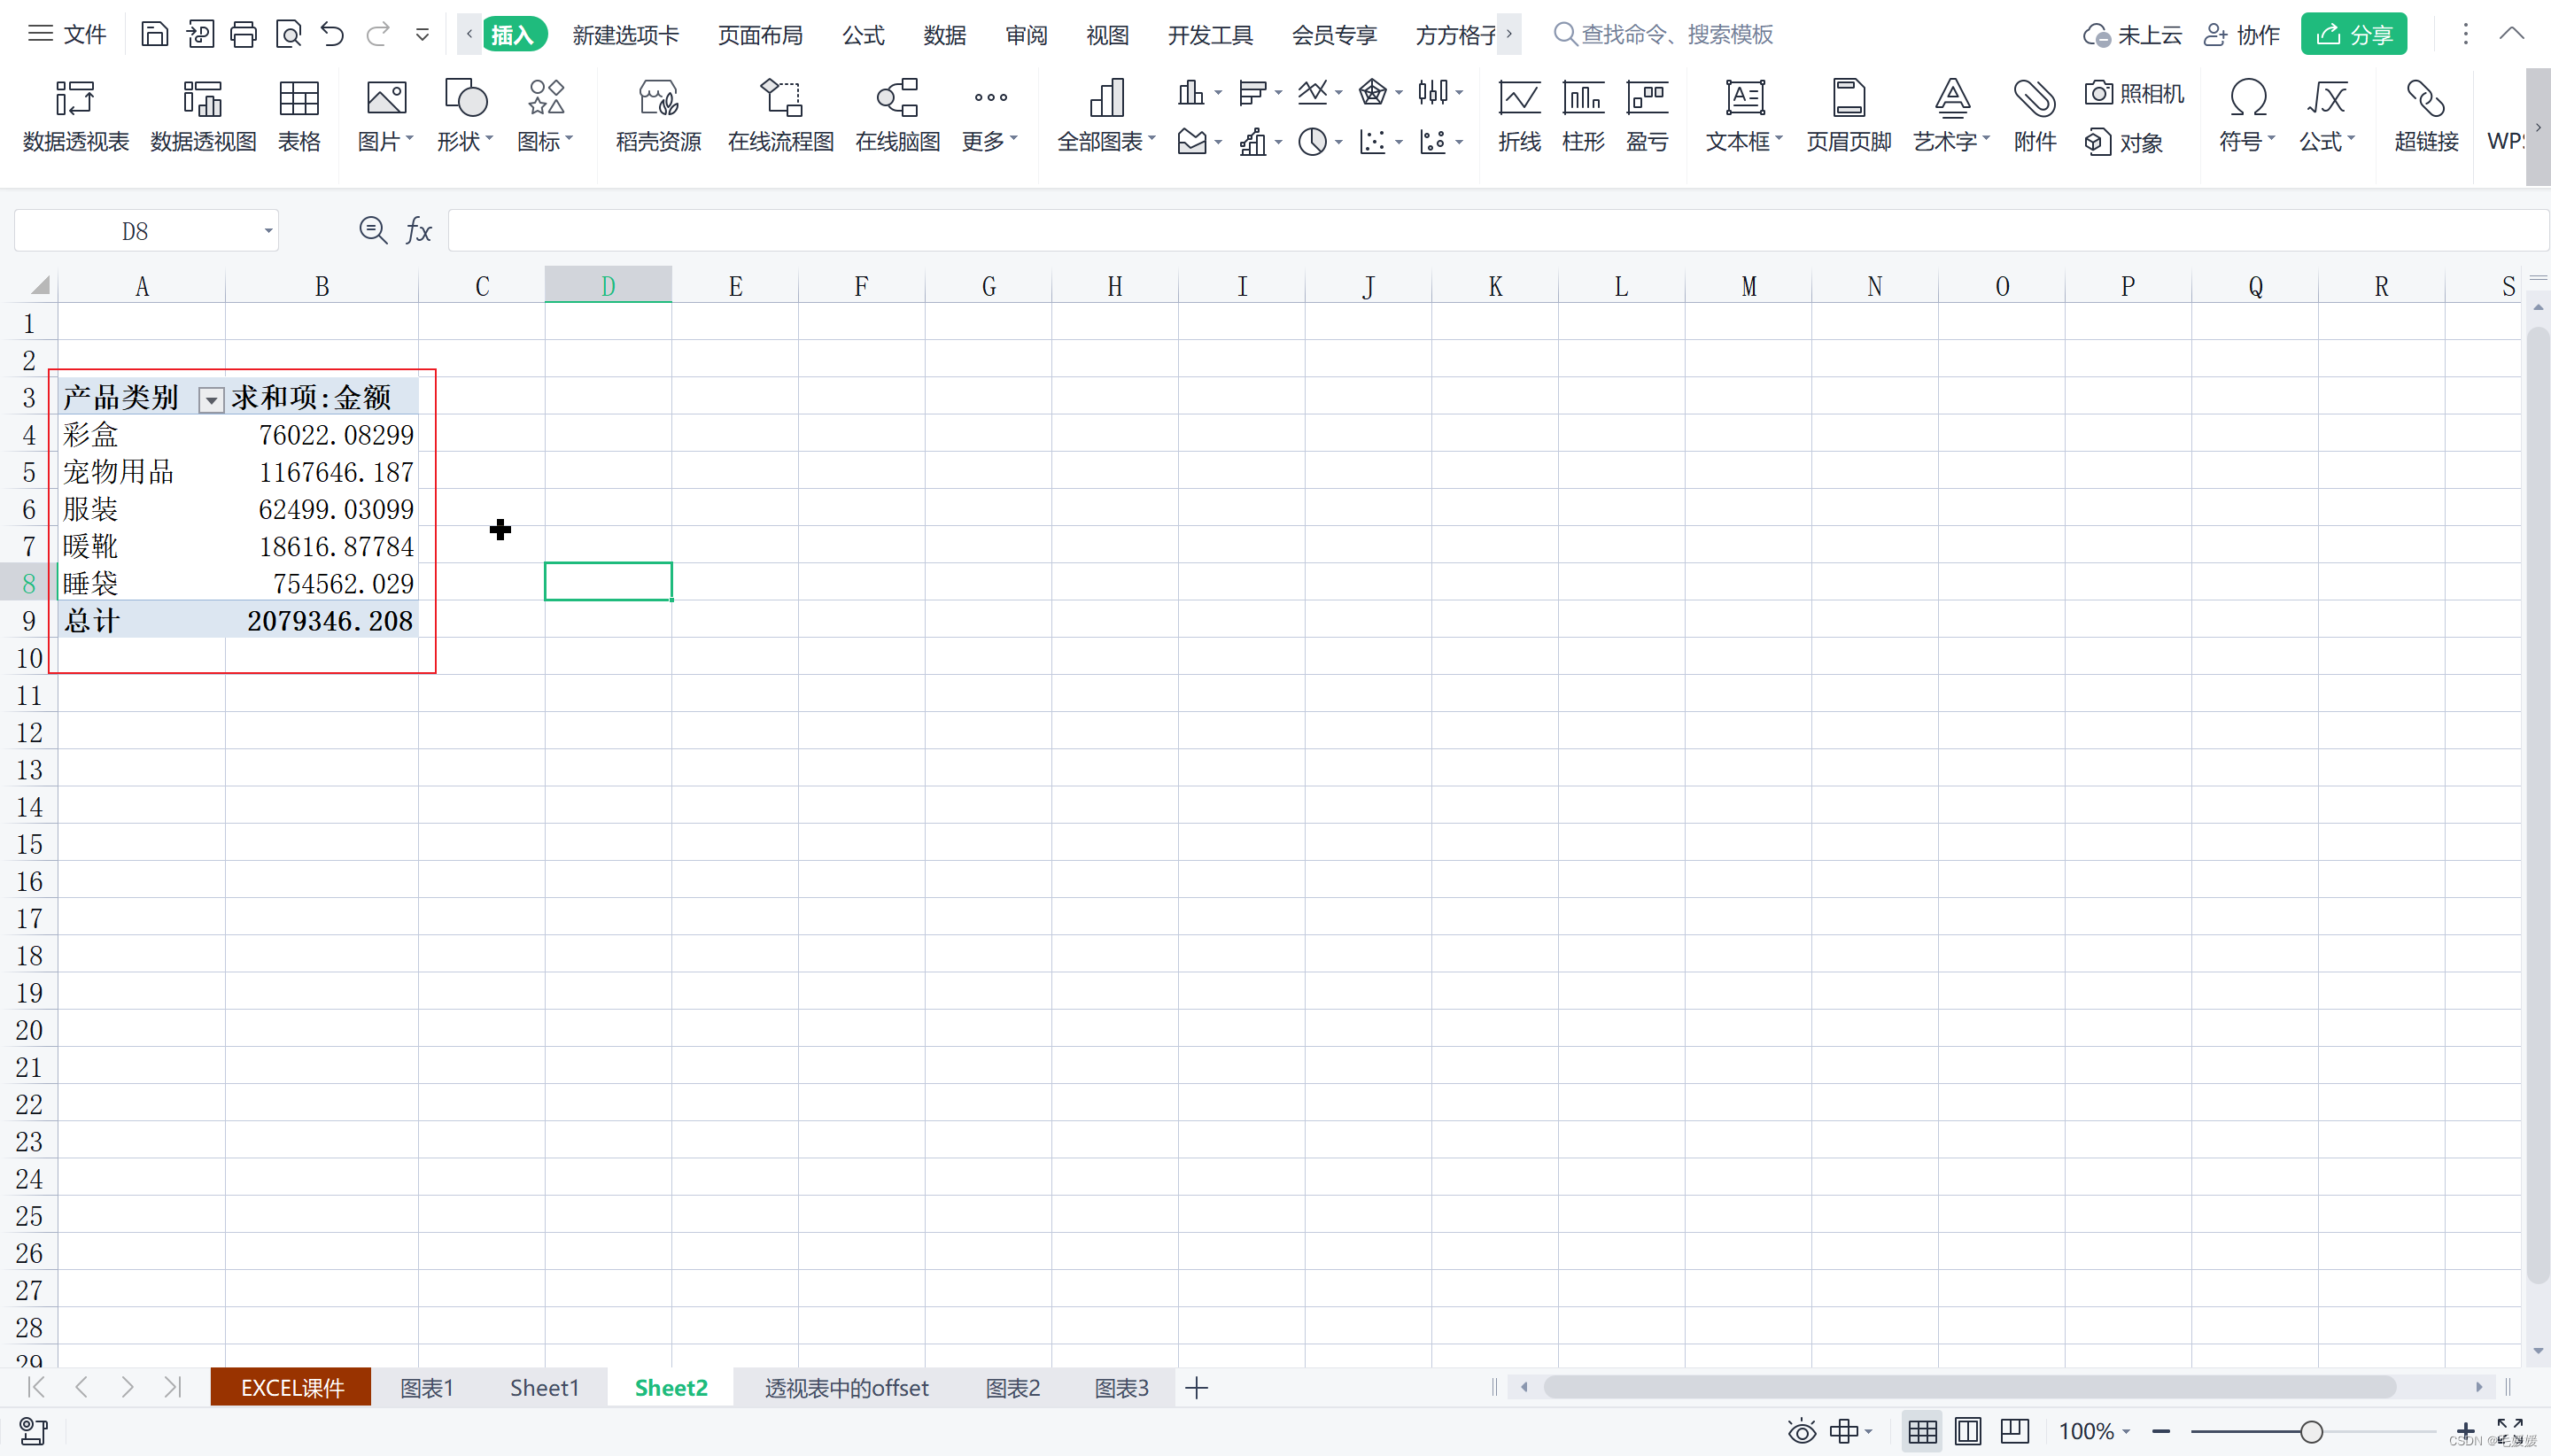Open the 开发工具 tab
The image size is (2551, 1456).
click(x=1210, y=35)
